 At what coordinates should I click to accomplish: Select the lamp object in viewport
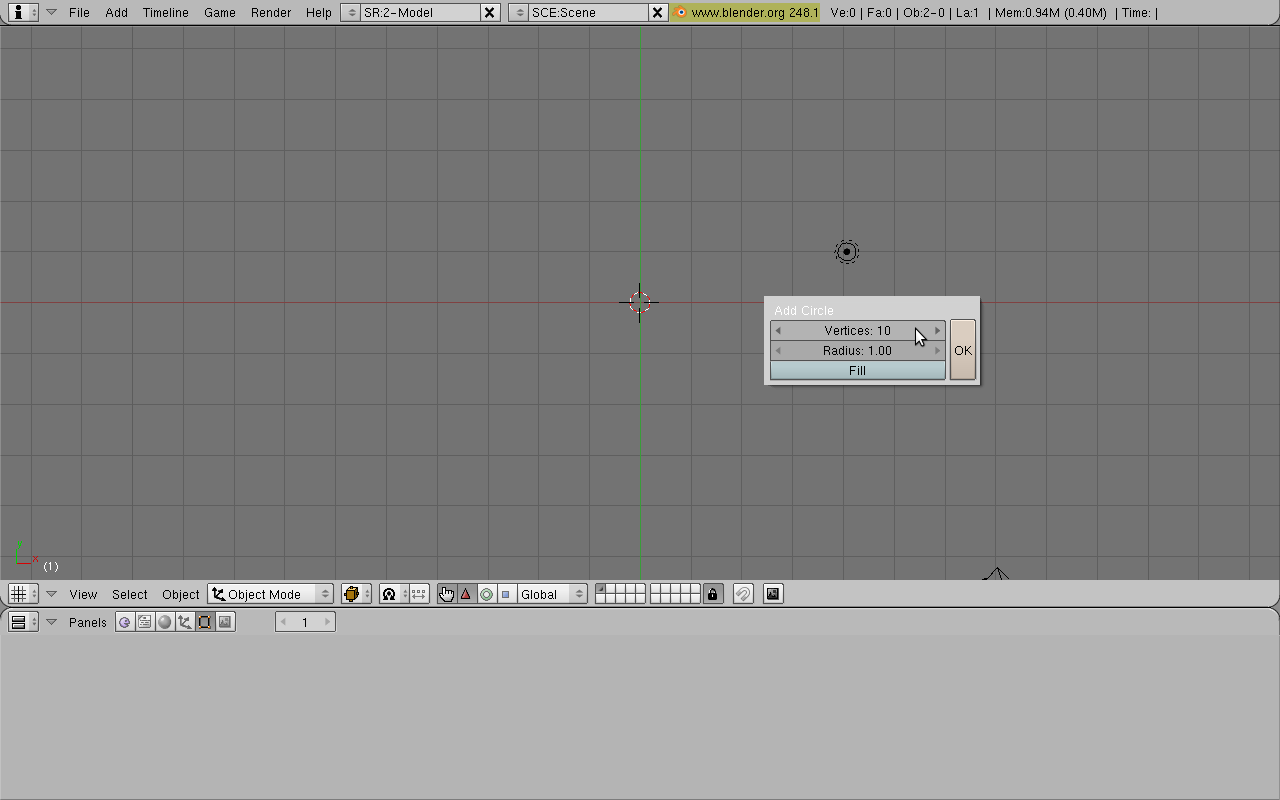[847, 252]
